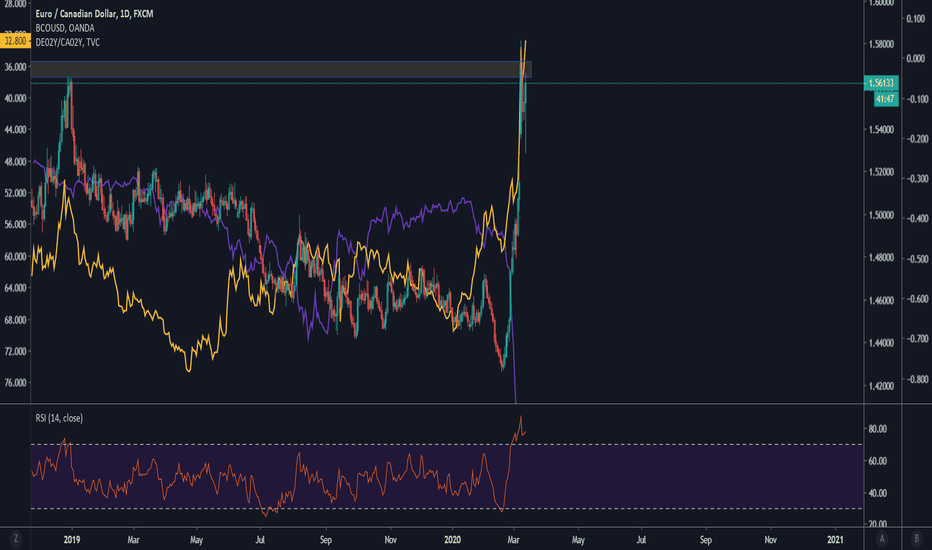Select the DE02Y/CA02Y, TVC legend entry

tap(68, 42)
